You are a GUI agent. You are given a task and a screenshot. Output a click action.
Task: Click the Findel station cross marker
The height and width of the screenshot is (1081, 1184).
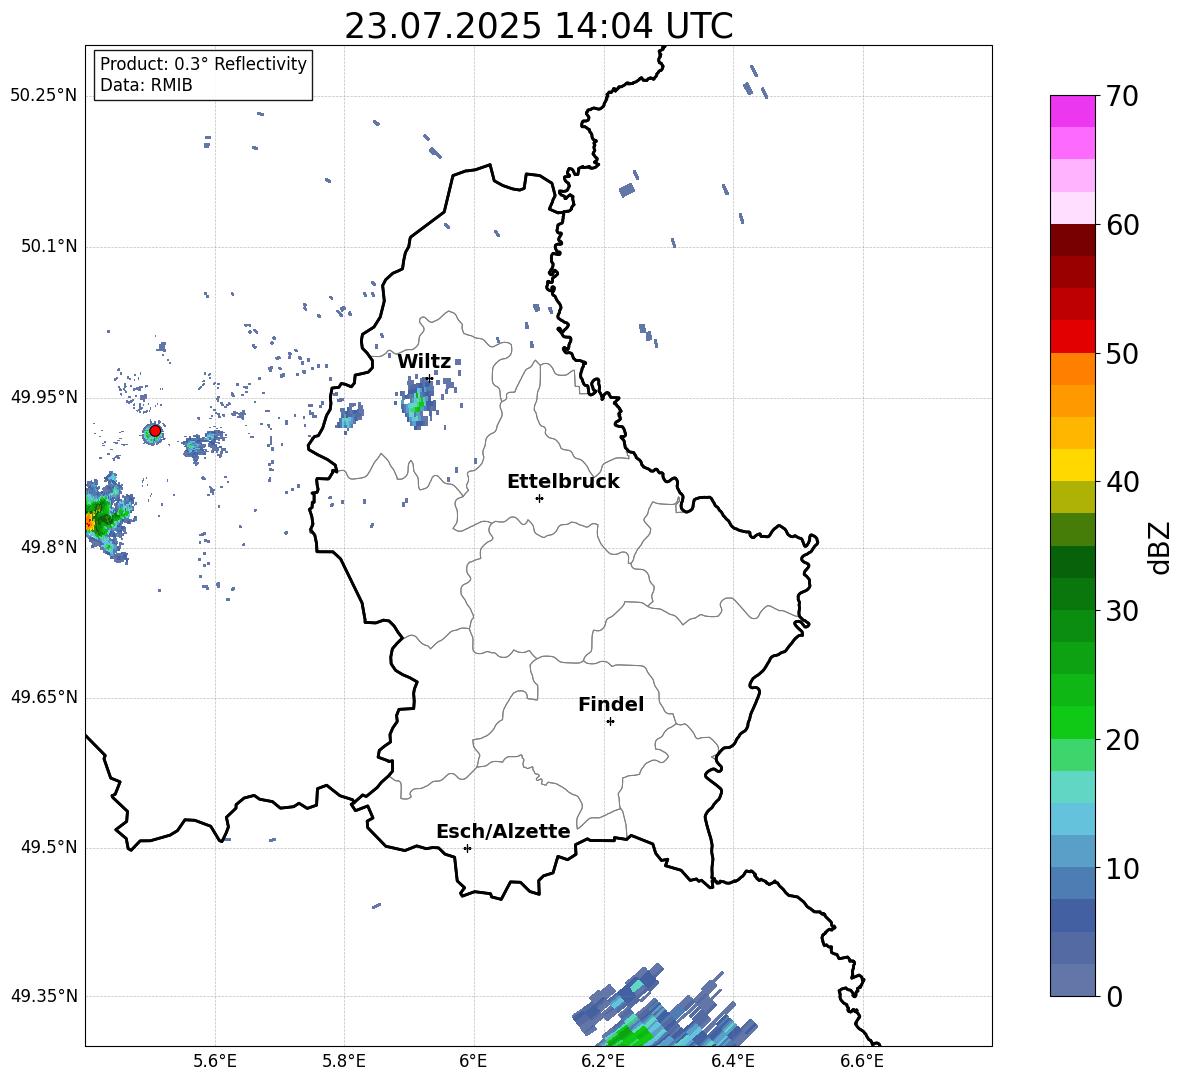coord(610,722)
